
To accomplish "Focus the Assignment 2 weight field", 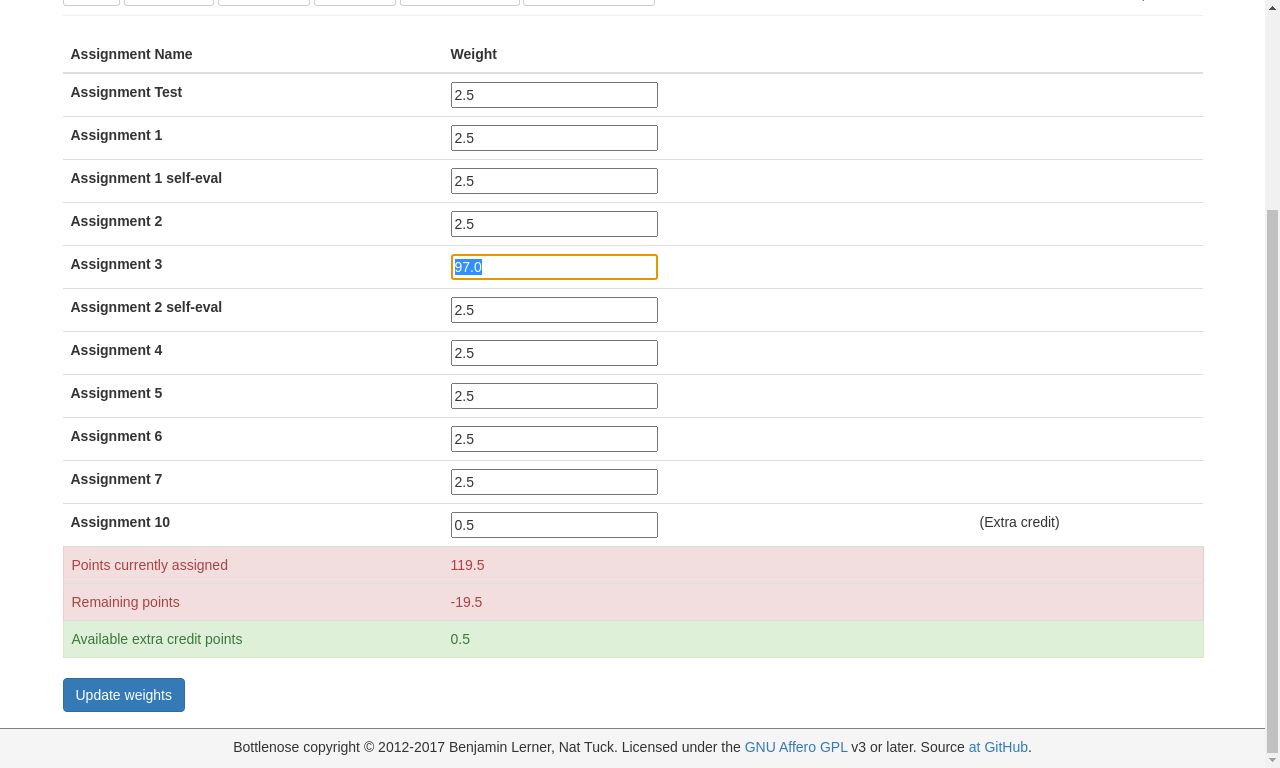I will pyautogui.click(x=554, y=224).
